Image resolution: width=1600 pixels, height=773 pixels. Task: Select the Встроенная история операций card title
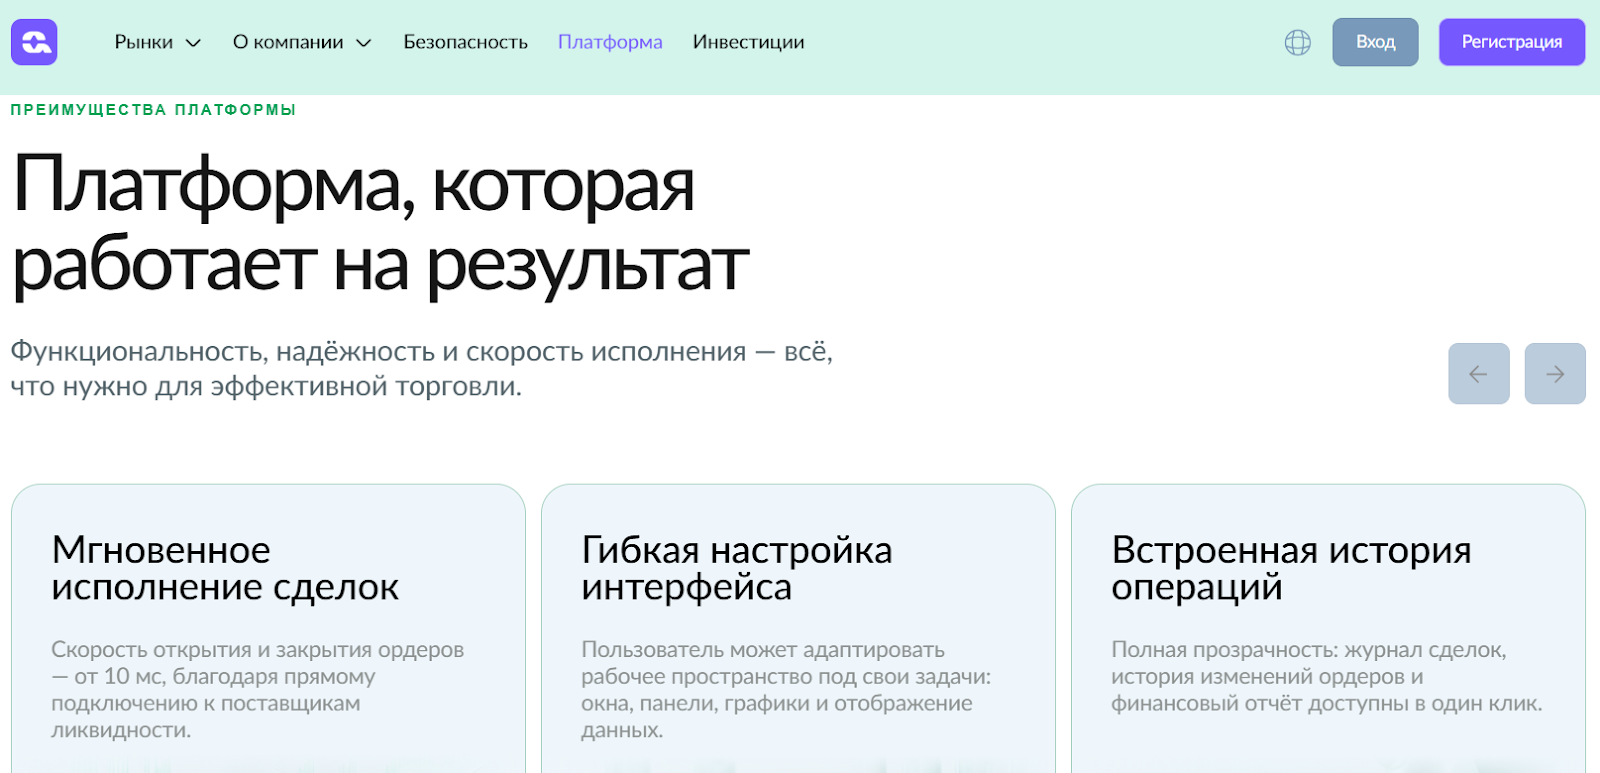coord(1290,568)
